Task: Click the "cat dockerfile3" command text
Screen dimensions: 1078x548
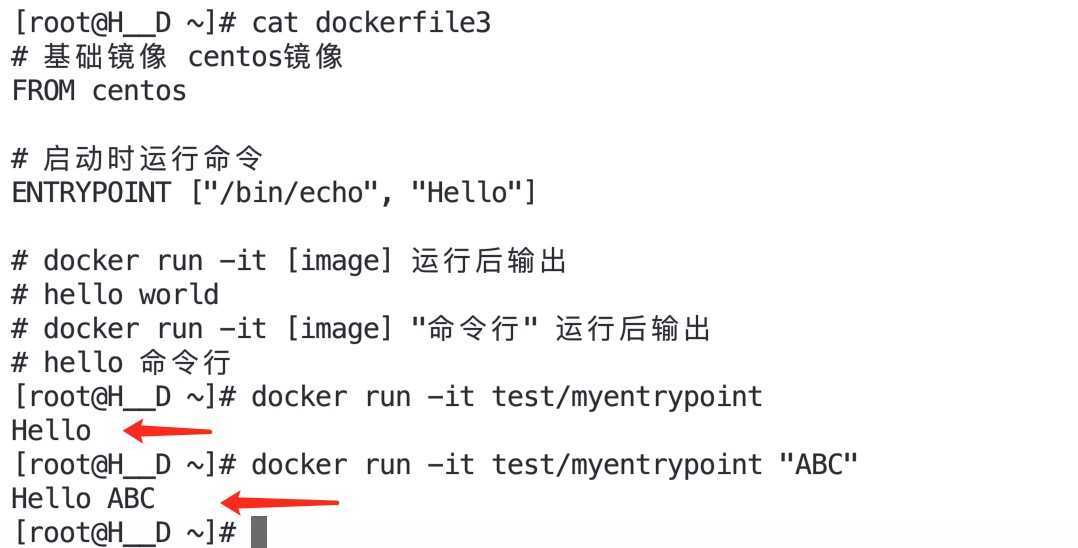Action: [371, 22]
